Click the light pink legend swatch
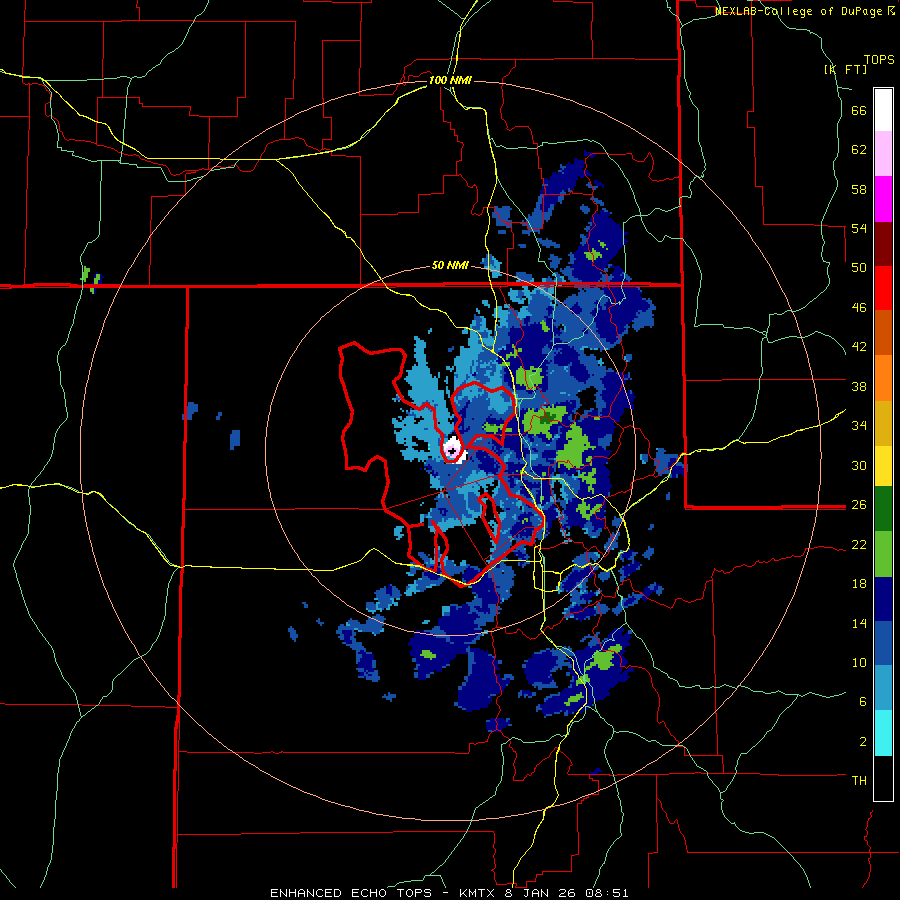This screenshot has width=900, height=900. [883, 153]
